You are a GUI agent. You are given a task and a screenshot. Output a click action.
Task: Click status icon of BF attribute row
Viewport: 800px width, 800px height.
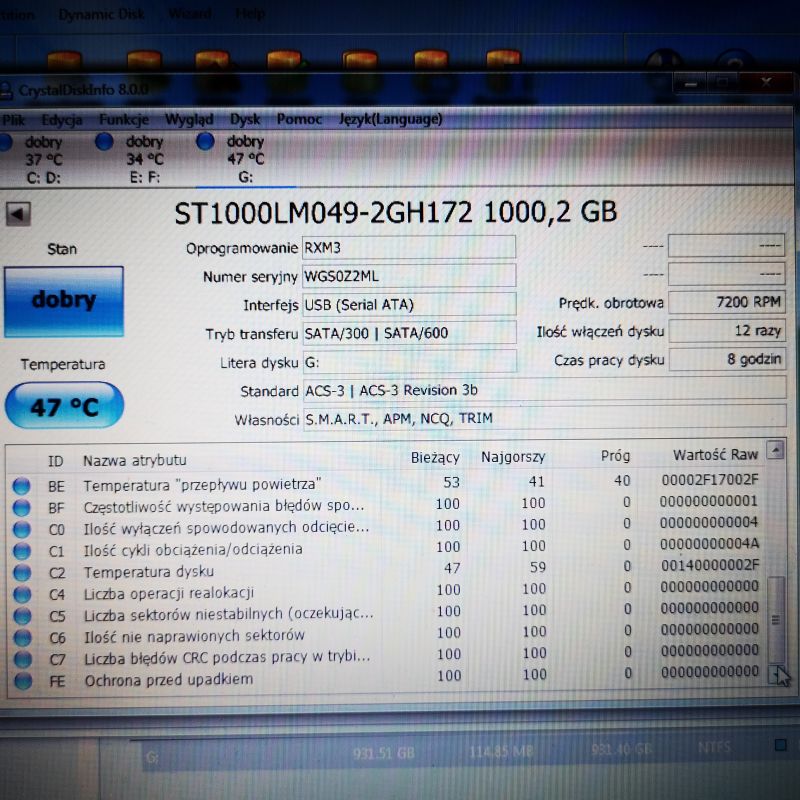click(x=21, y=508)
